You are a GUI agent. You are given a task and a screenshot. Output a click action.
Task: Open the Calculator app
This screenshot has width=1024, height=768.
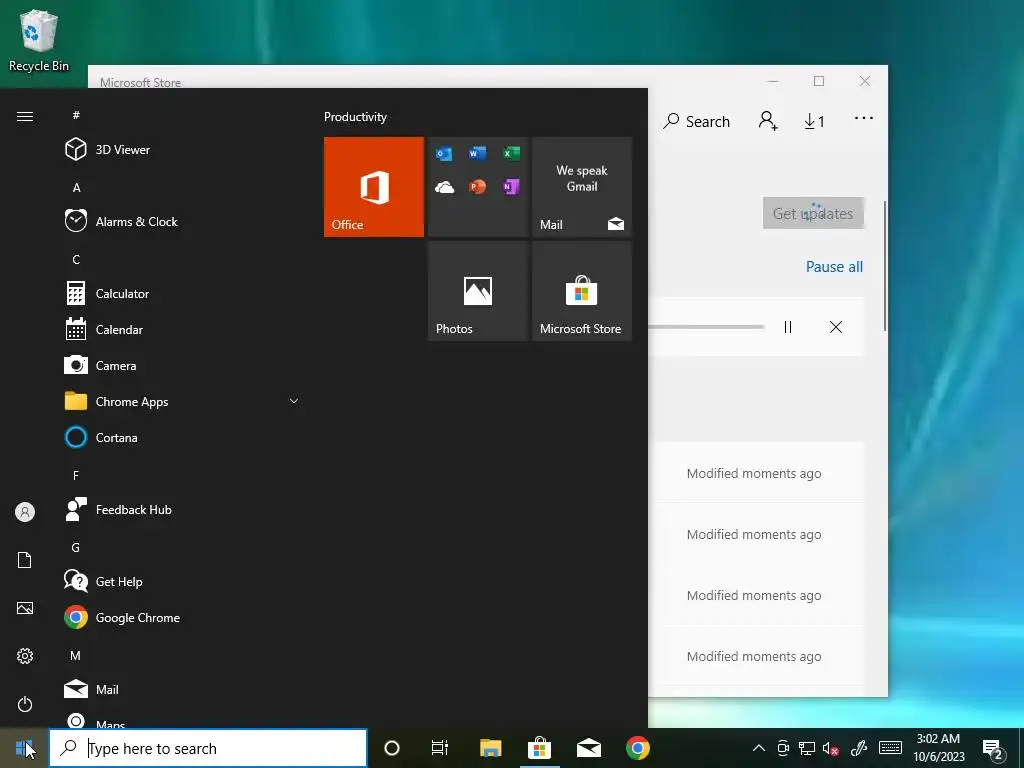click(182, 294)
